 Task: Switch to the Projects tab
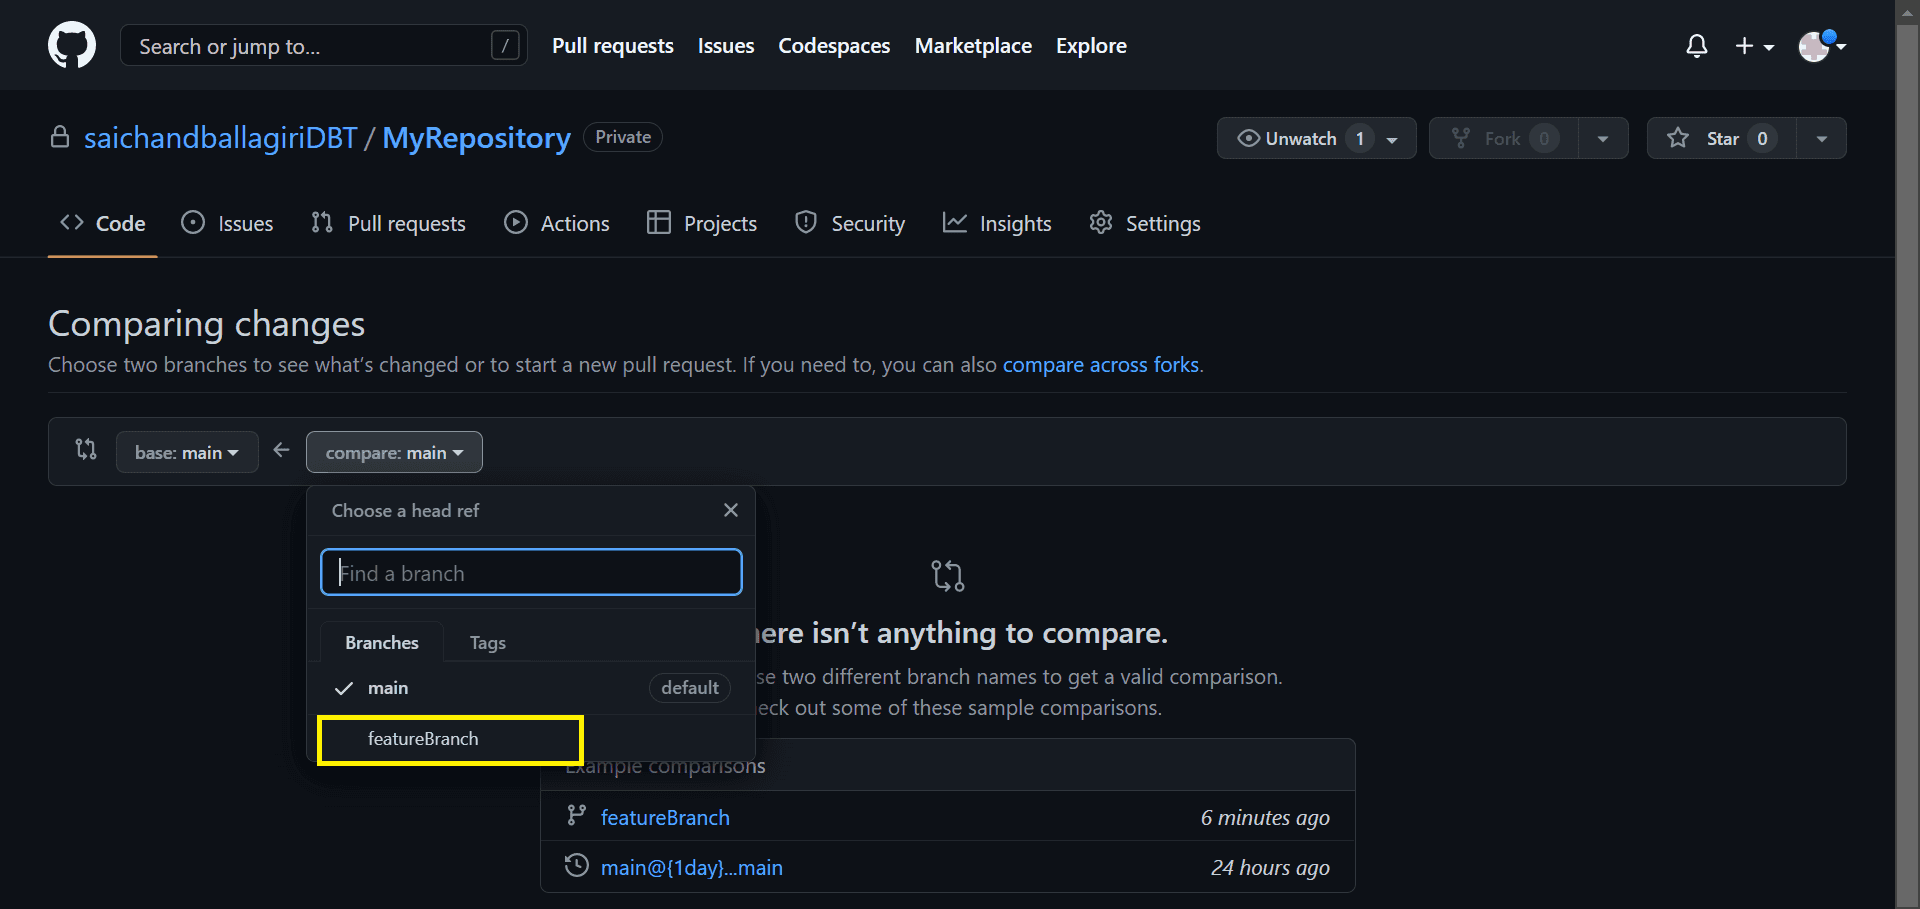pos(702,223)
